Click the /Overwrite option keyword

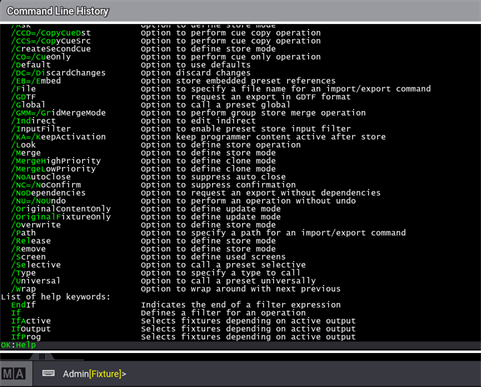point(36,225)
